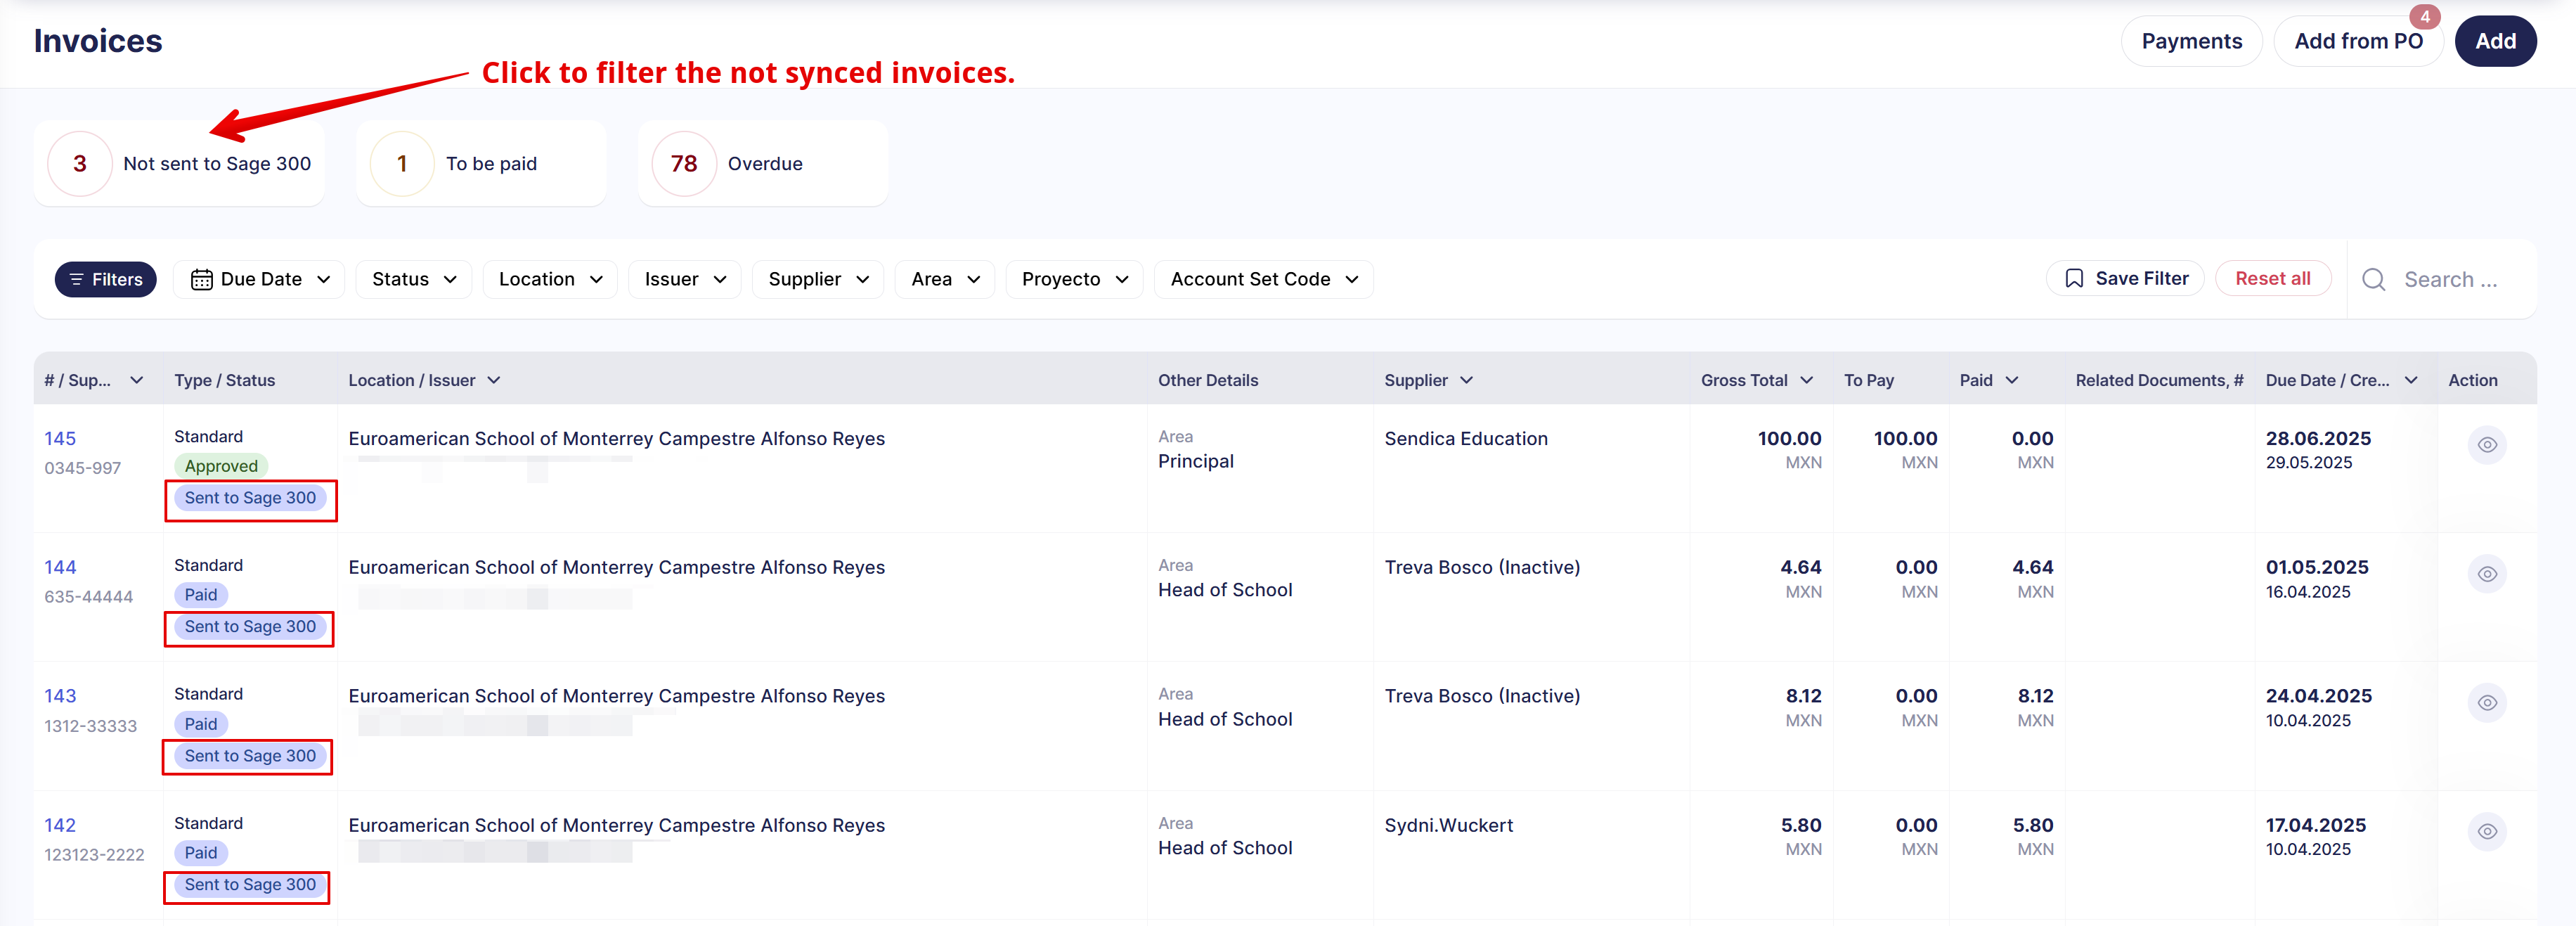The image size is (2576, 926).
Task: Toggle the To be paid filter card
Action: tap(481, 164)
